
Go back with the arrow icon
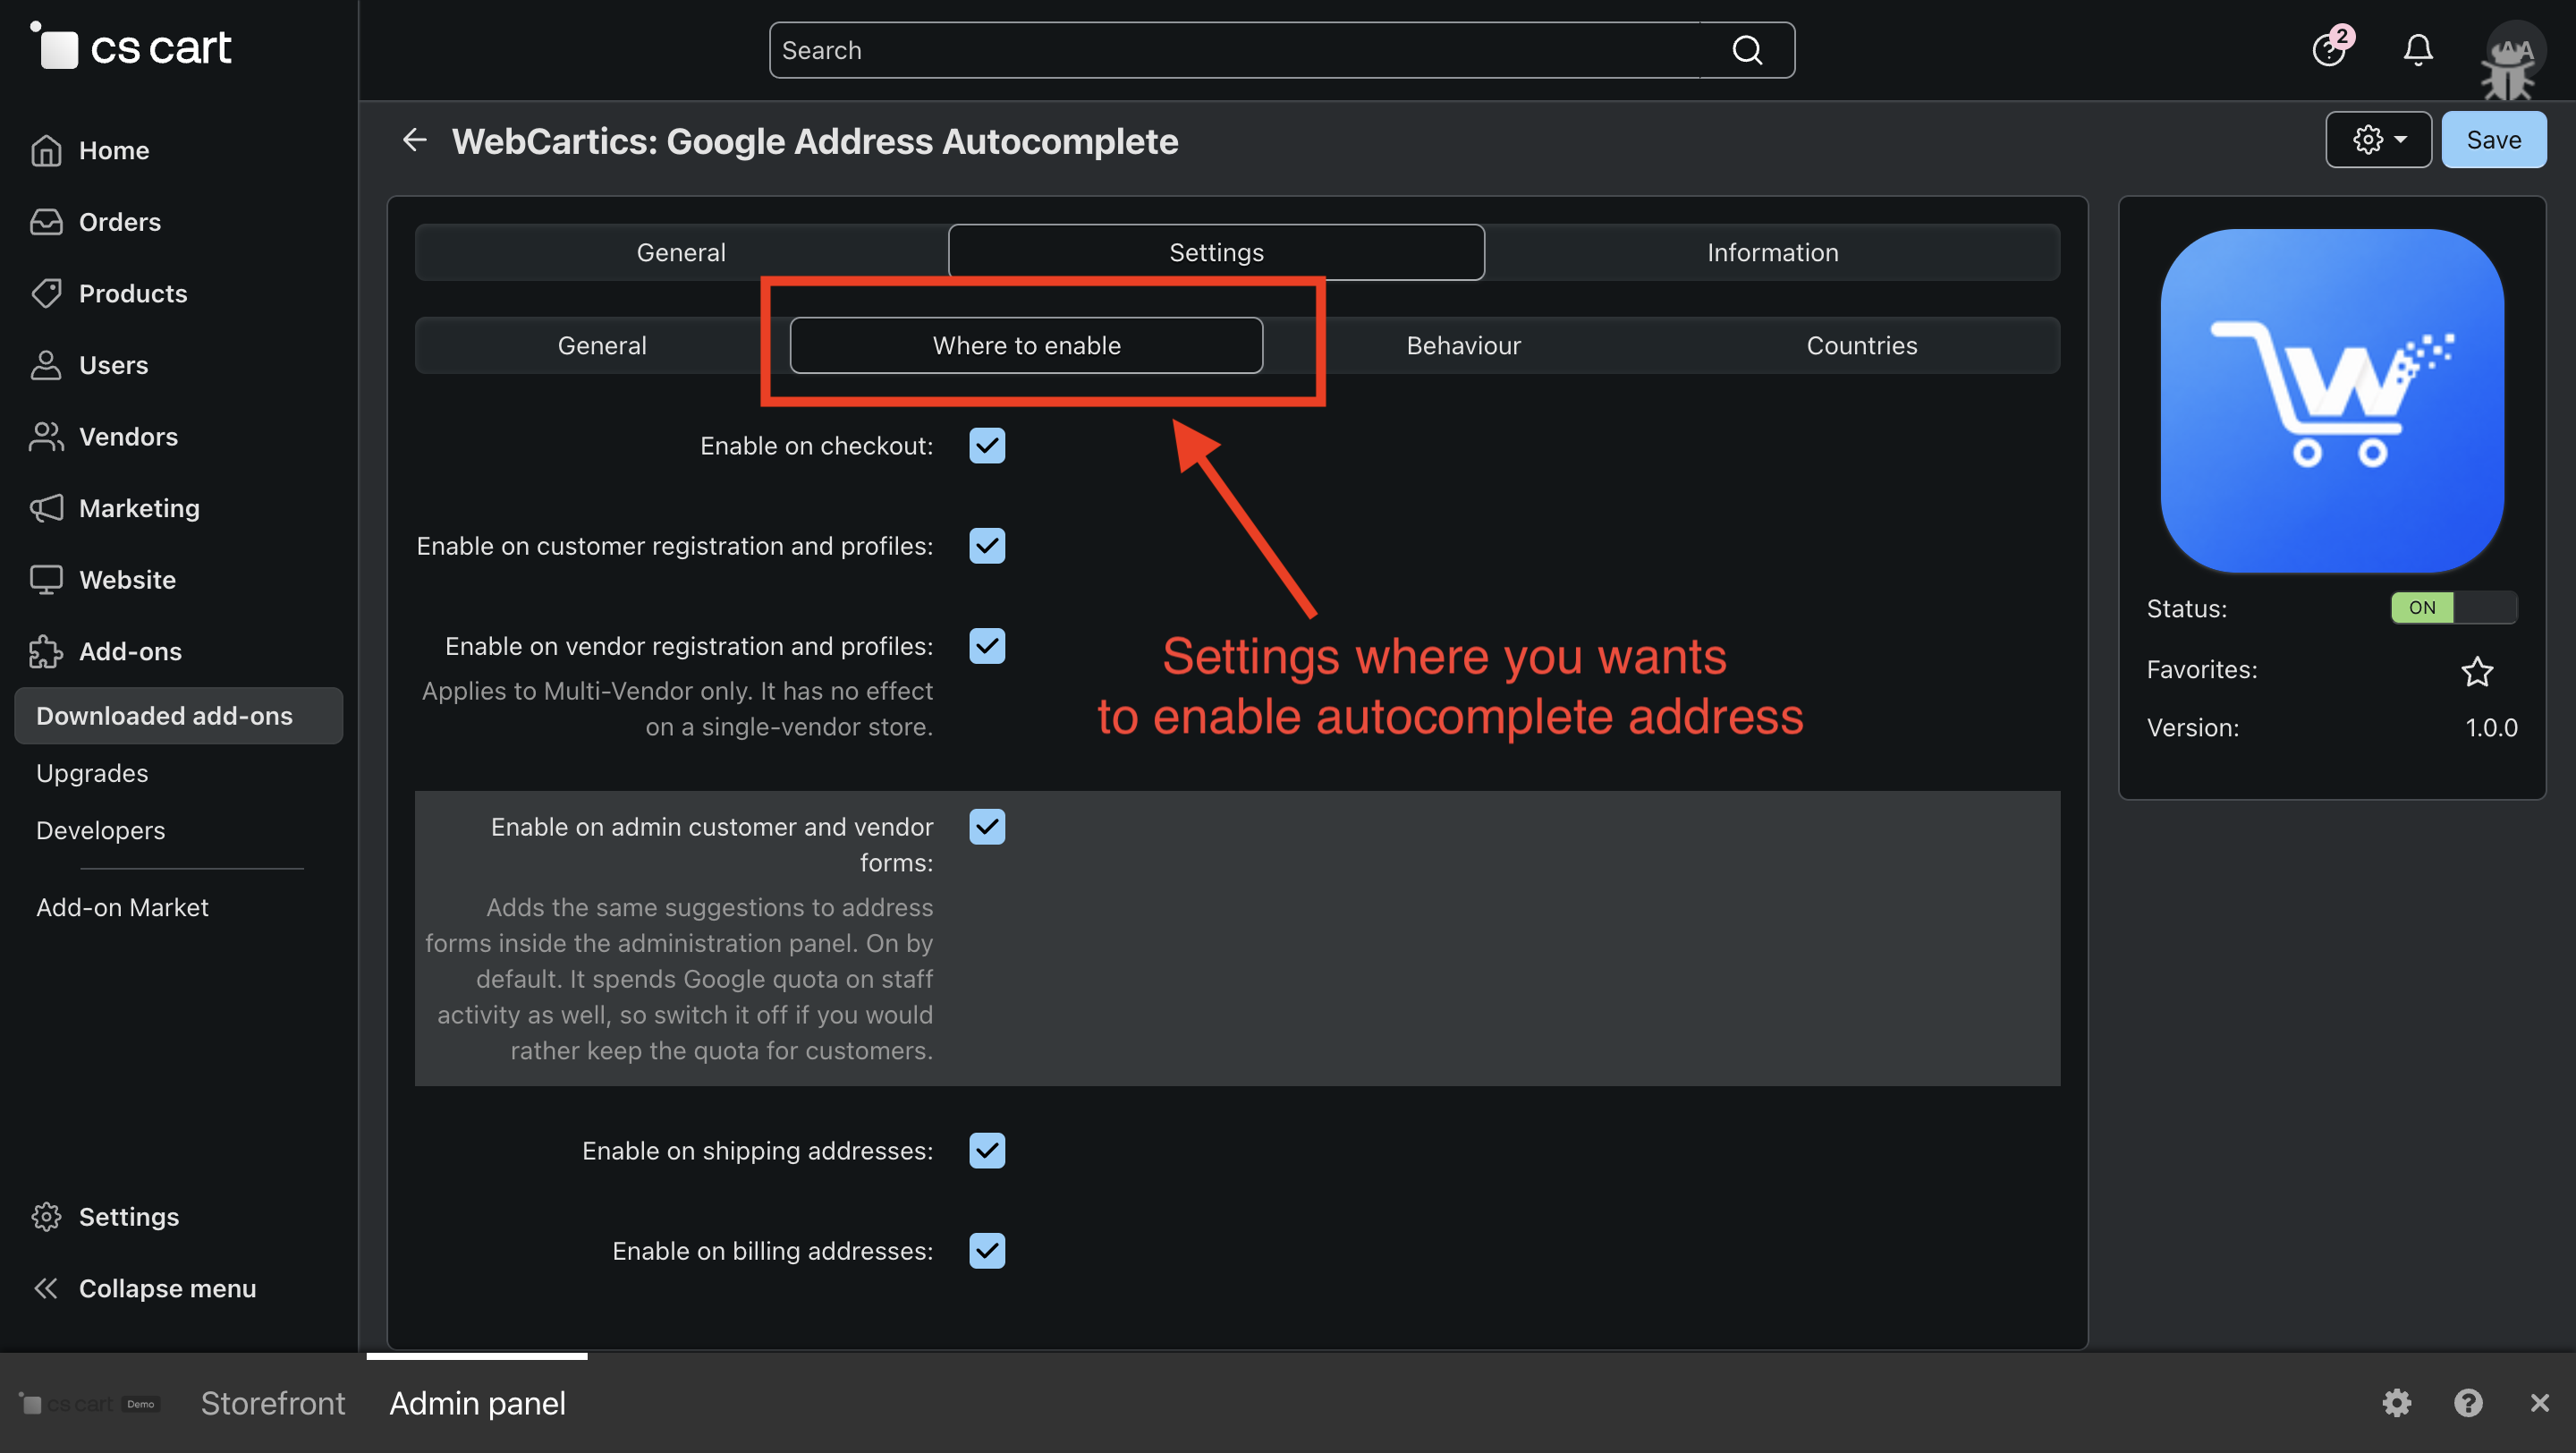414,140
